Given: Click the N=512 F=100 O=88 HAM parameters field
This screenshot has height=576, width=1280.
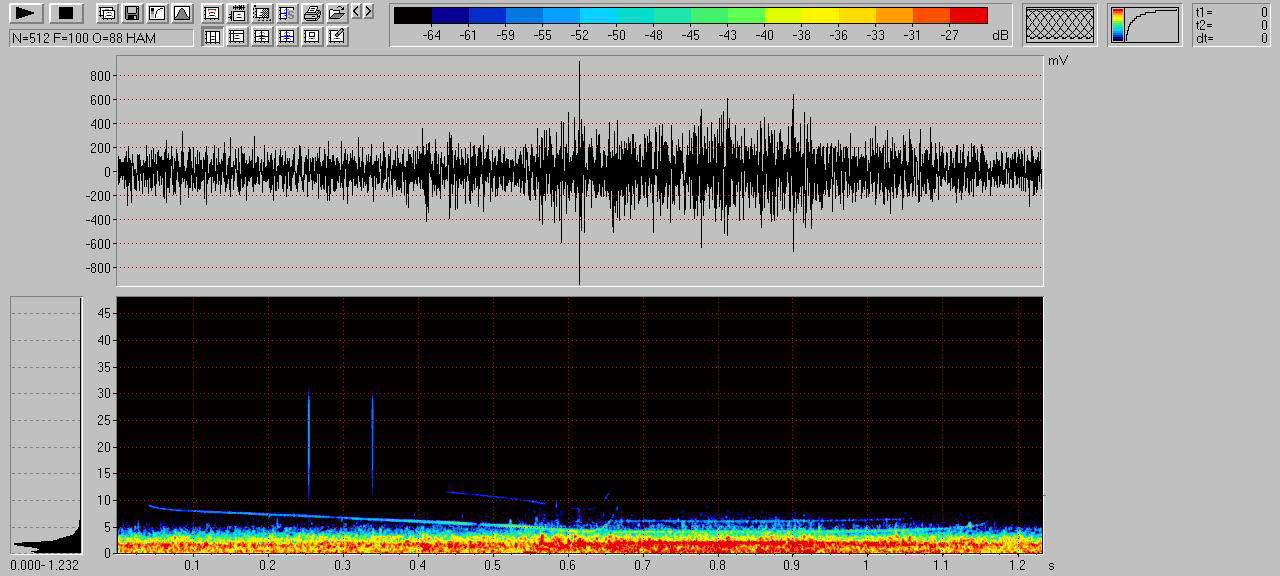Looking at the screenshot, I should tap(102, 38).
